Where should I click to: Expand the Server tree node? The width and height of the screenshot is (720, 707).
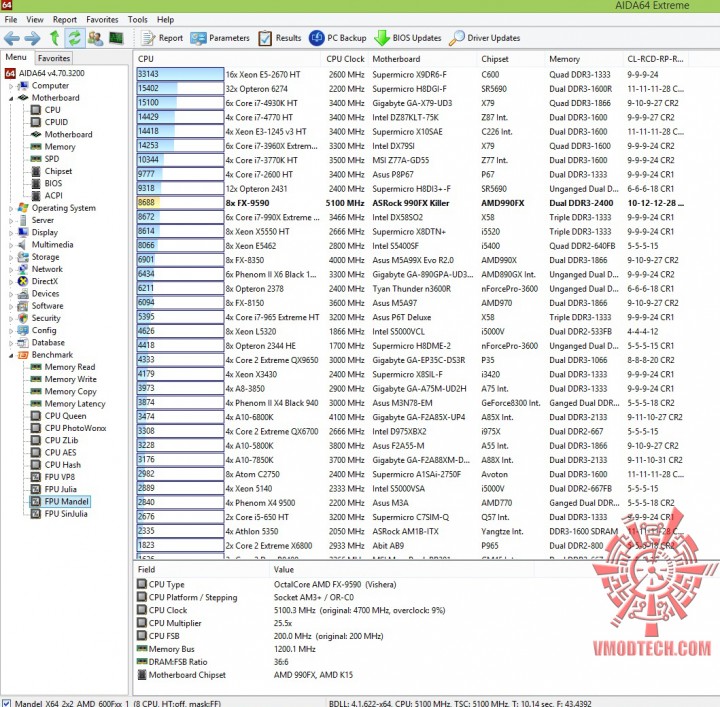point(11,221)
